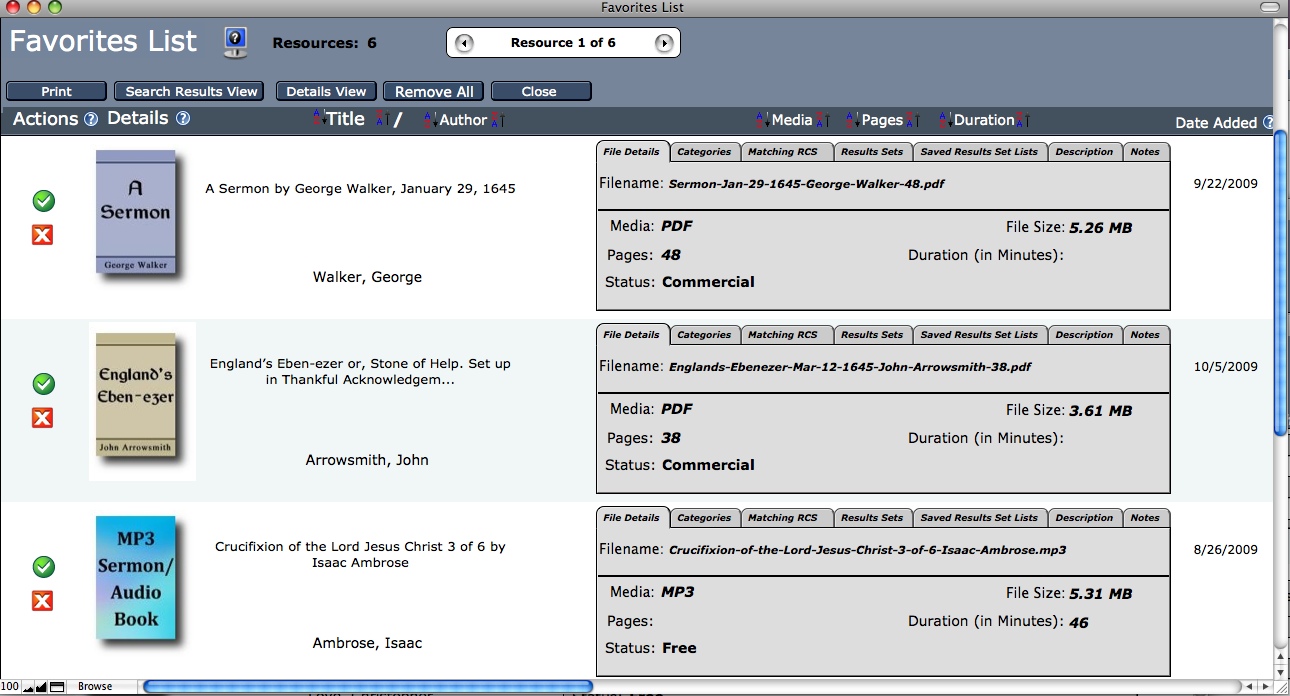This screenshot has height=696, width=1290.
Task: Open Notes tab for George Walker sermon
Action: (1145, 152)
